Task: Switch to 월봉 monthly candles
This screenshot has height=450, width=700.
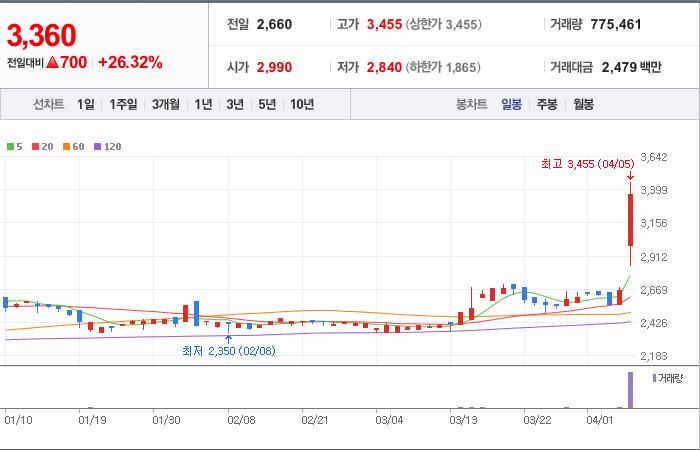Action: (583, 104)
